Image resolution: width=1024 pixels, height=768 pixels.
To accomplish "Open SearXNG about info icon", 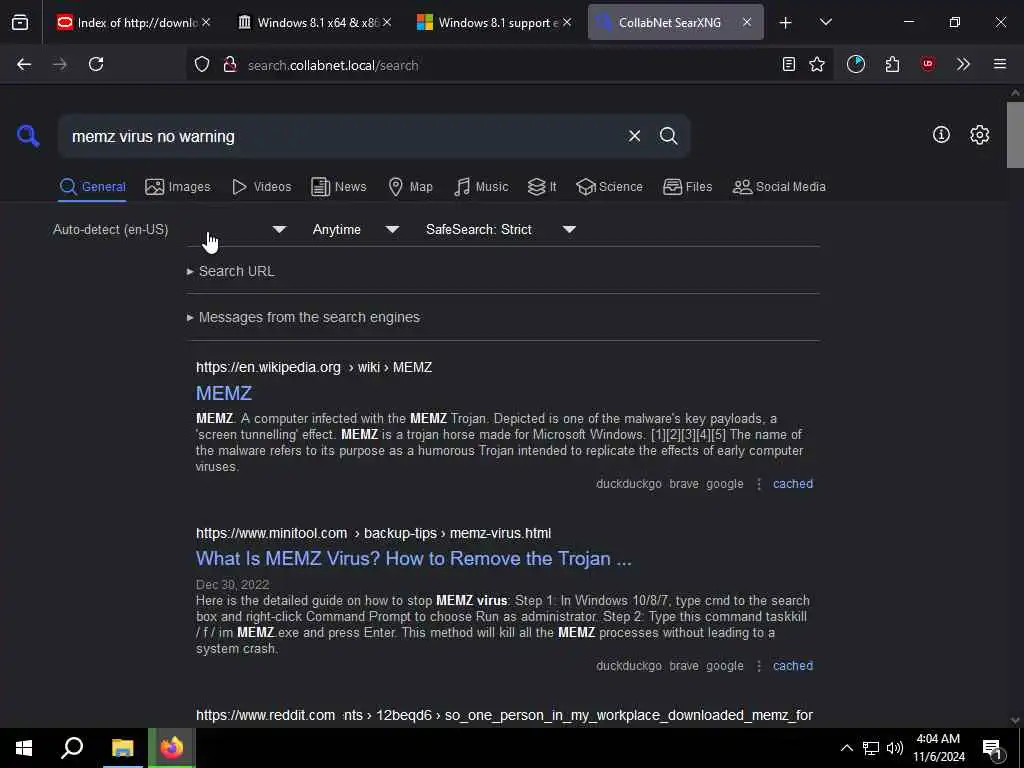I will tap(941, 135).
